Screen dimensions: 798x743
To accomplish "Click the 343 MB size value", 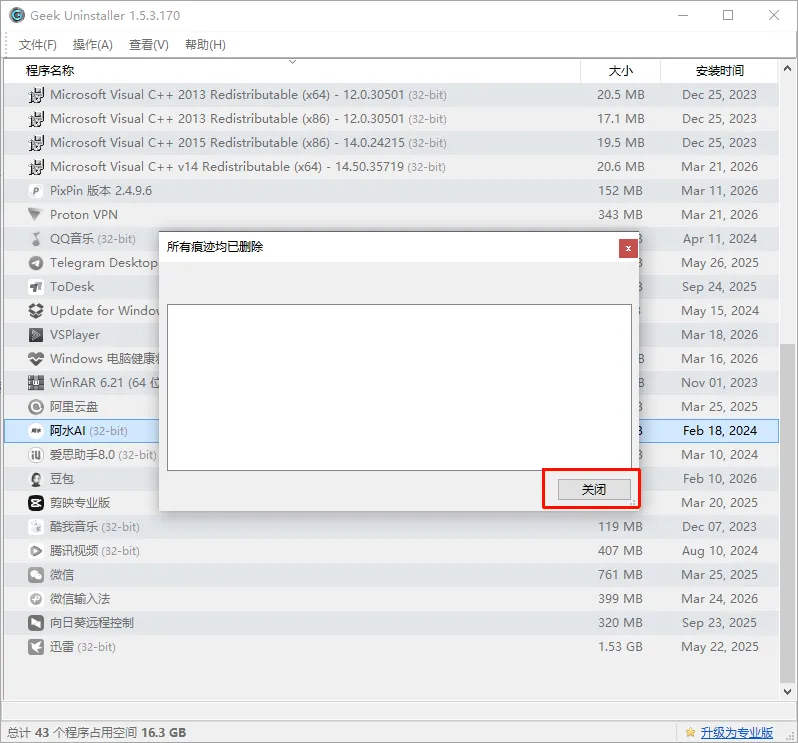I will pos(620,215).
